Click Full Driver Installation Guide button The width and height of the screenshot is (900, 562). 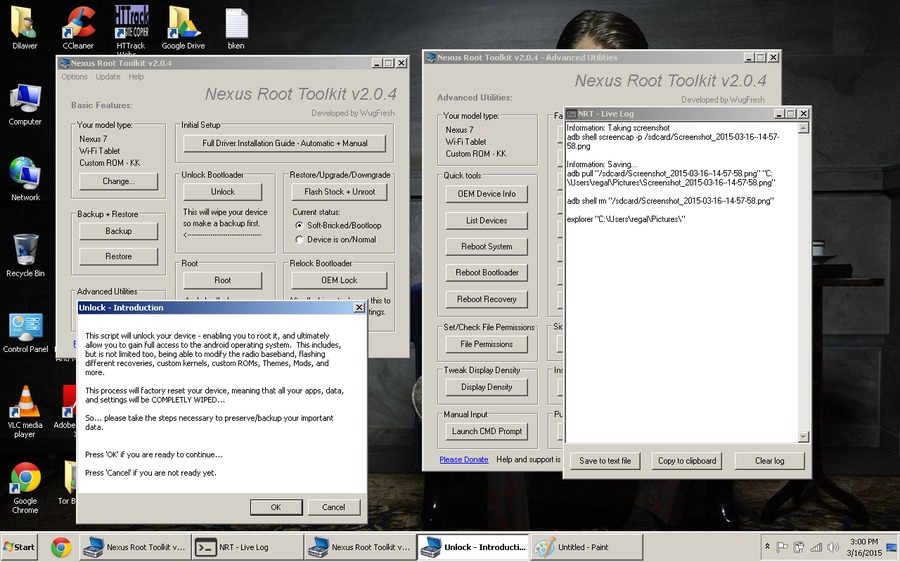pos(285,143)
